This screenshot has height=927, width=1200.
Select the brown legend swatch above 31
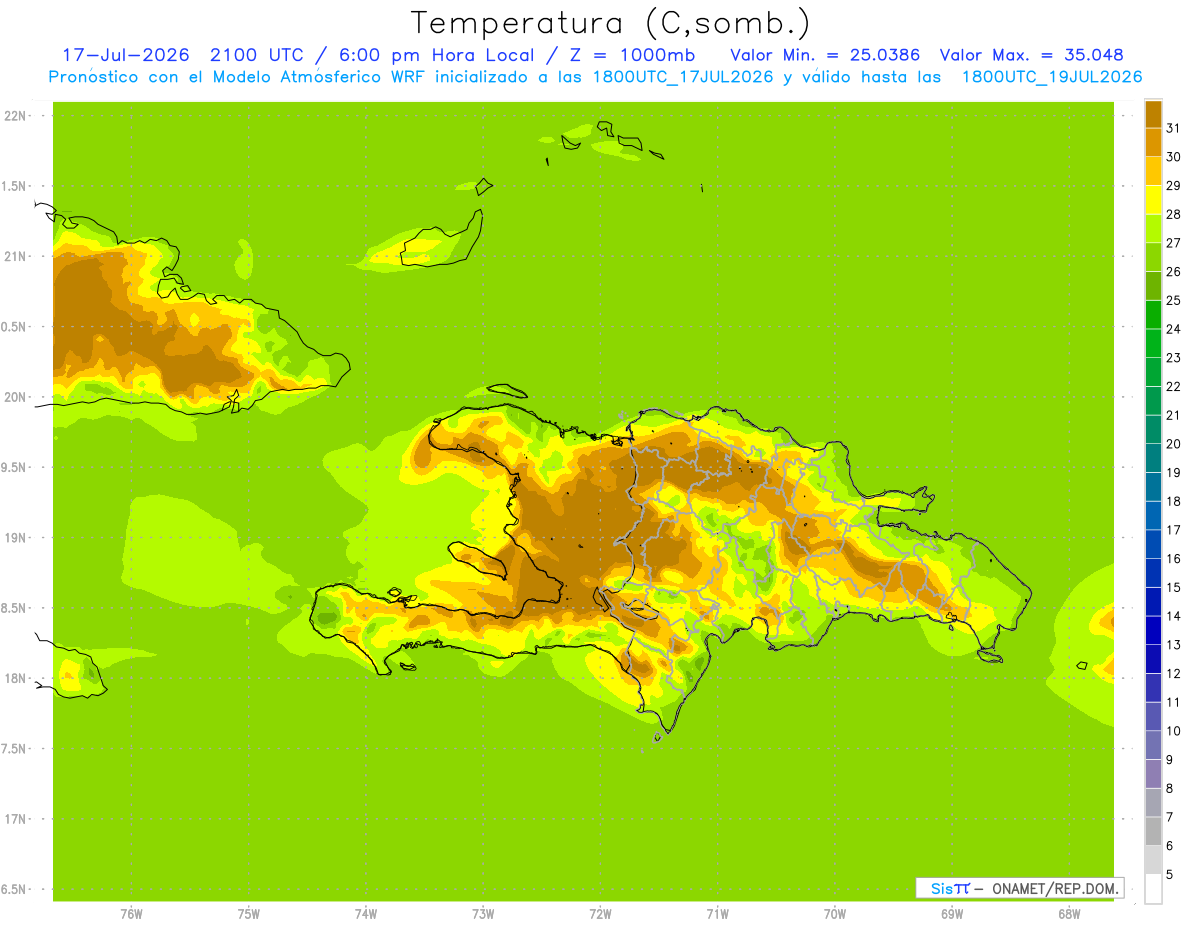coord(1153,114)
